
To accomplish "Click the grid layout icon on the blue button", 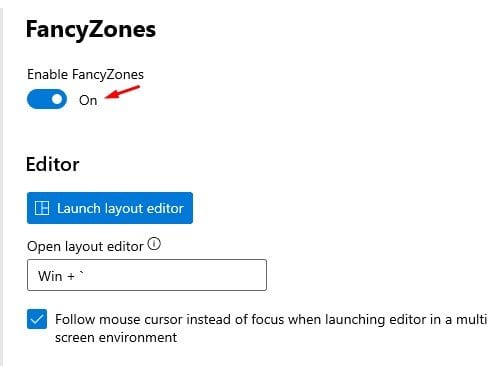I will pyautogui.click(x=42, y=208).
